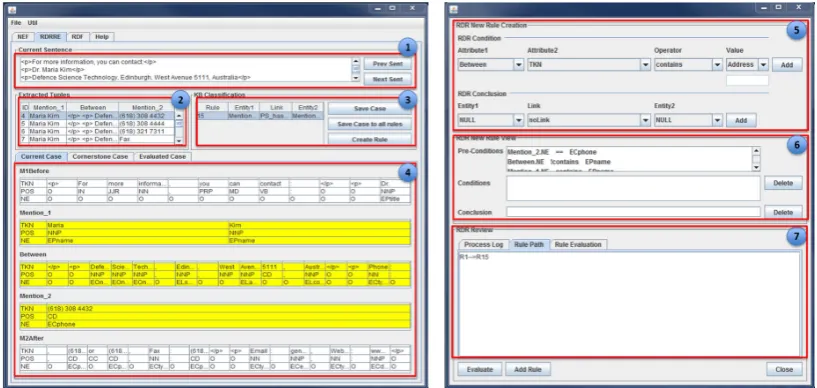This screenshot has height=388, width=817.
Task: Switch to the Rule Evaluation tab
Action: point(578,245)
